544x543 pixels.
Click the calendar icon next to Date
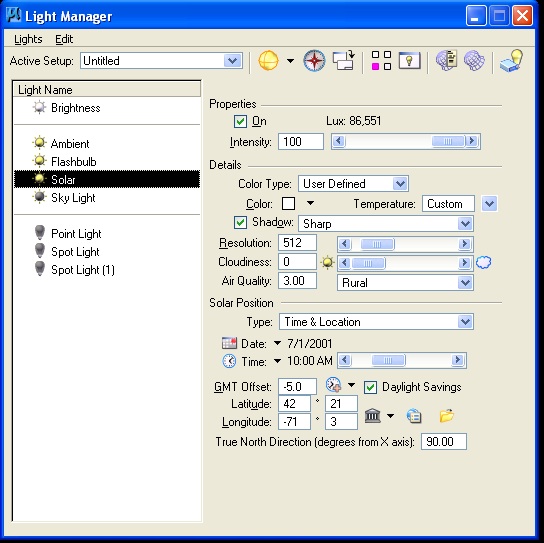click(229, 343)
